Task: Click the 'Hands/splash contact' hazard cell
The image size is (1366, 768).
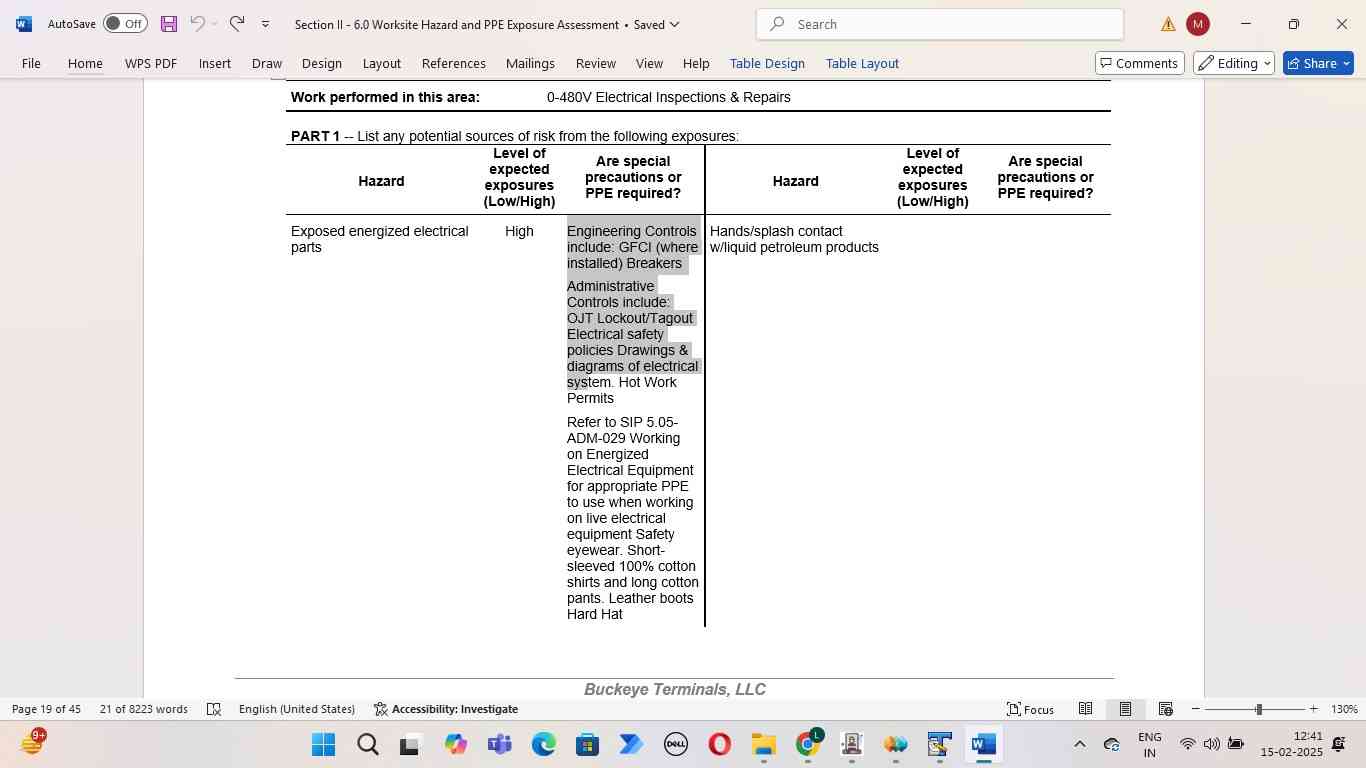Action: tap(794, 239)
